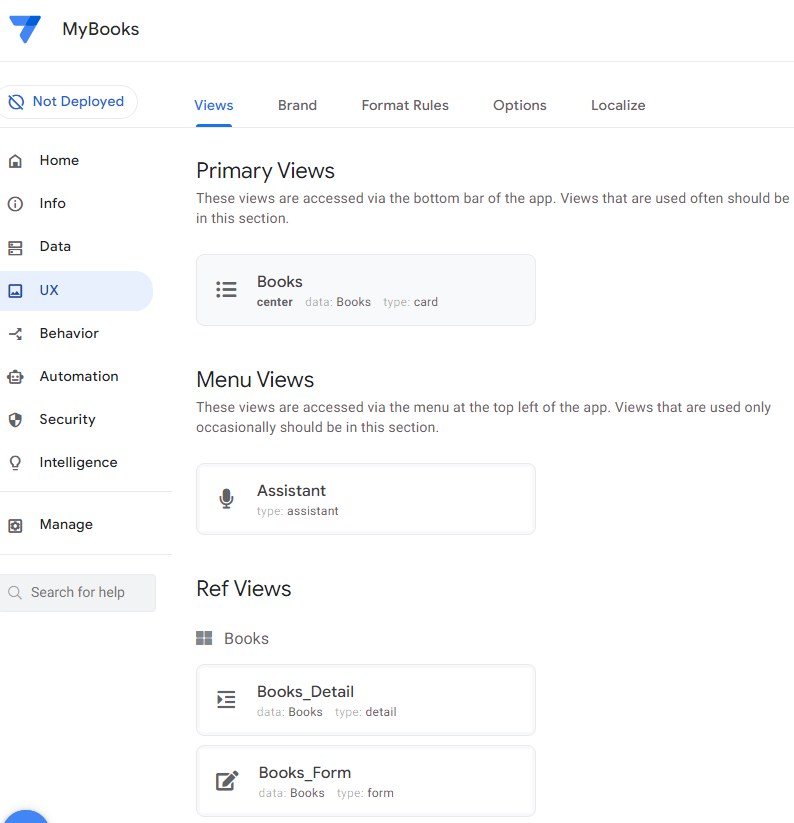Open the Security shield section
Screen dimensions: 794x823
tap(67, 419)
